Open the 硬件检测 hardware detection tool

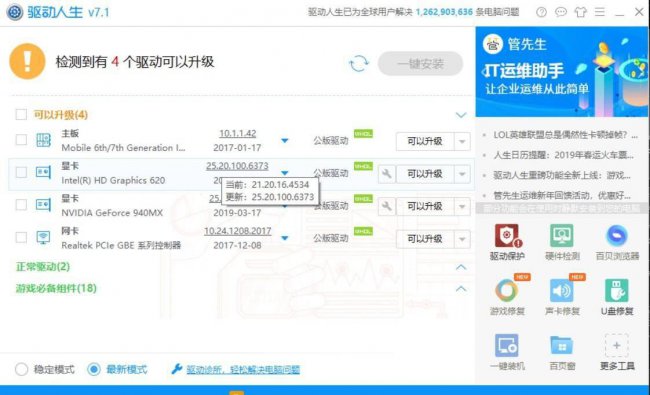click(x=562, y=236)
